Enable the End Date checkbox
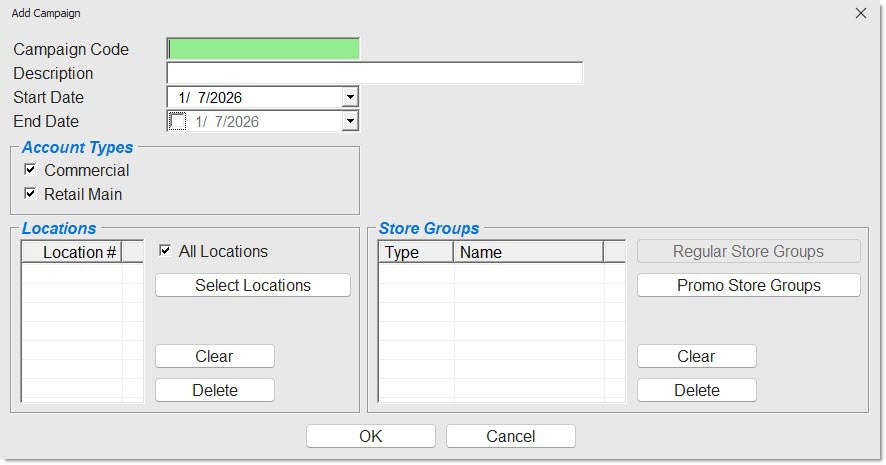 pos(178,122)
